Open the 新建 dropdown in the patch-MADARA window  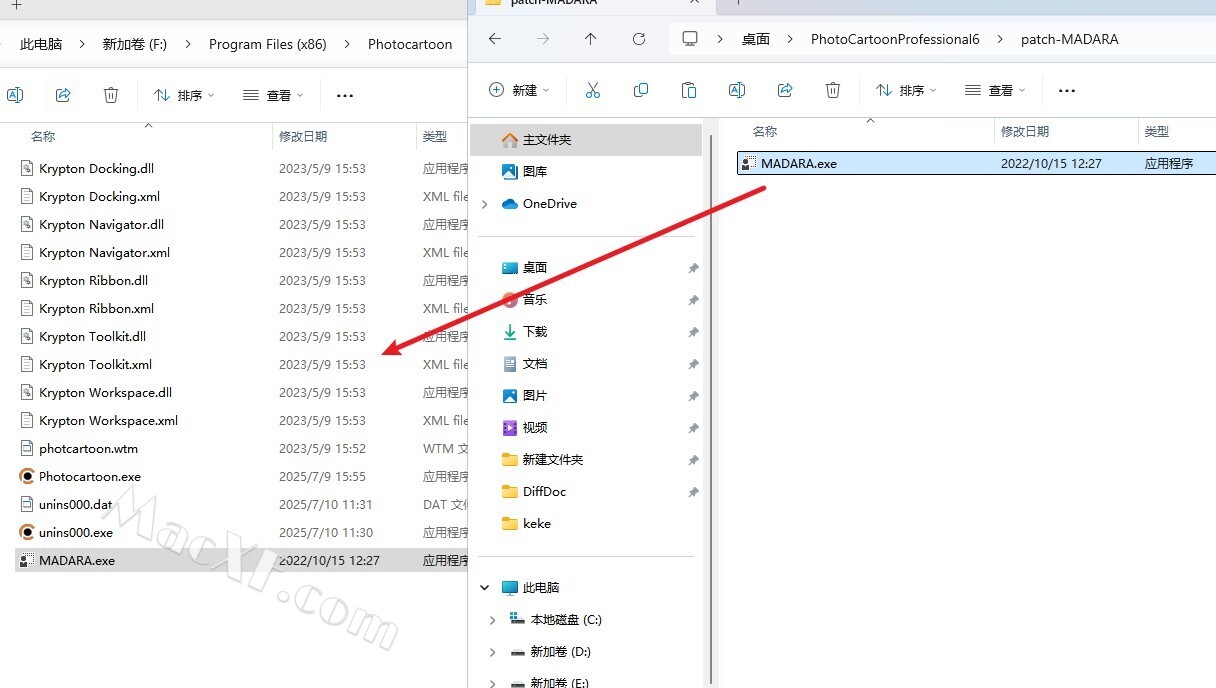point(519,90)
